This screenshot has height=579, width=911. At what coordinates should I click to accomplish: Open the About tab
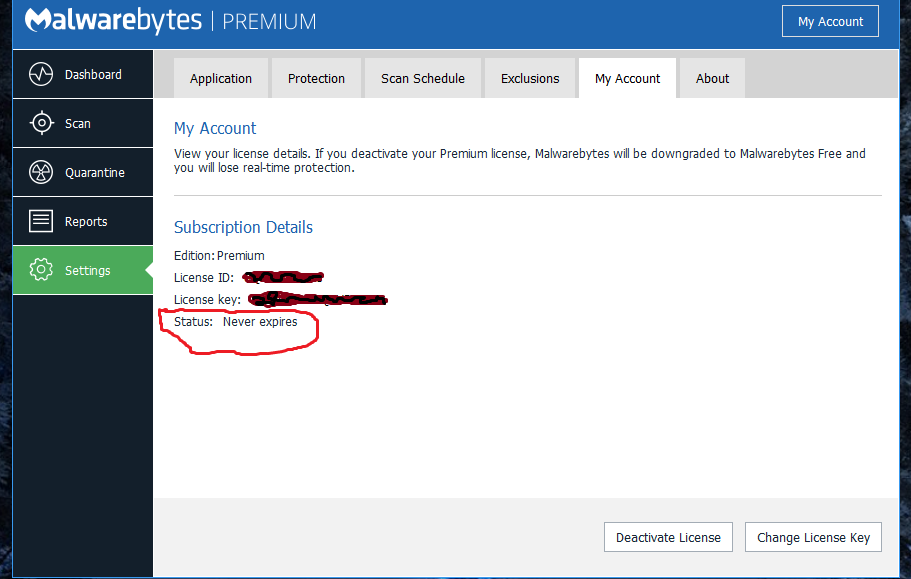712,78
